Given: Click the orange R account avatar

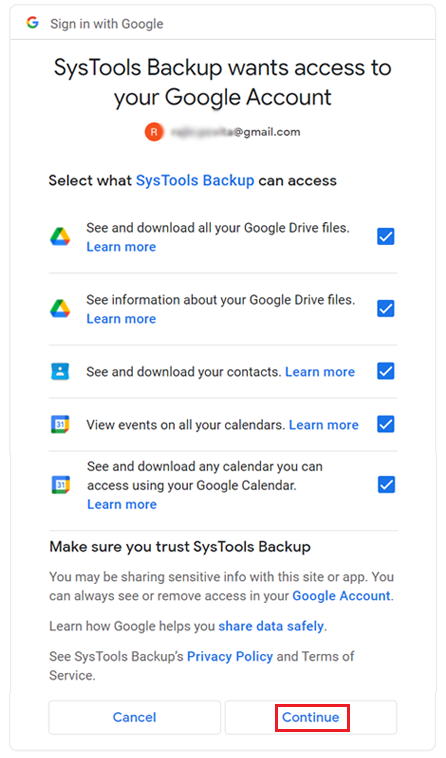Looking at the screenshot, I should click(x=154, y=131).
